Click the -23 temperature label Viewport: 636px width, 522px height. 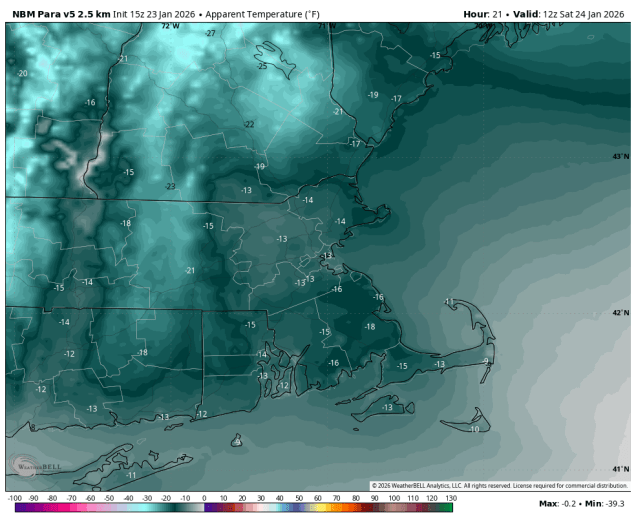coord(170,187)
